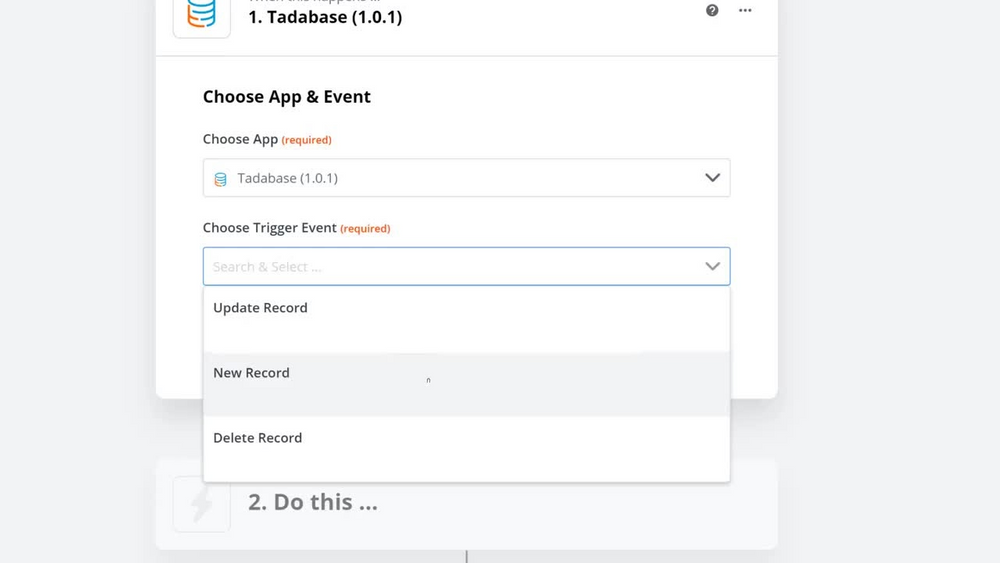The image size is (1000, 563).
Task: Open the three-dot more options menu
Action: tap(745, 10)
